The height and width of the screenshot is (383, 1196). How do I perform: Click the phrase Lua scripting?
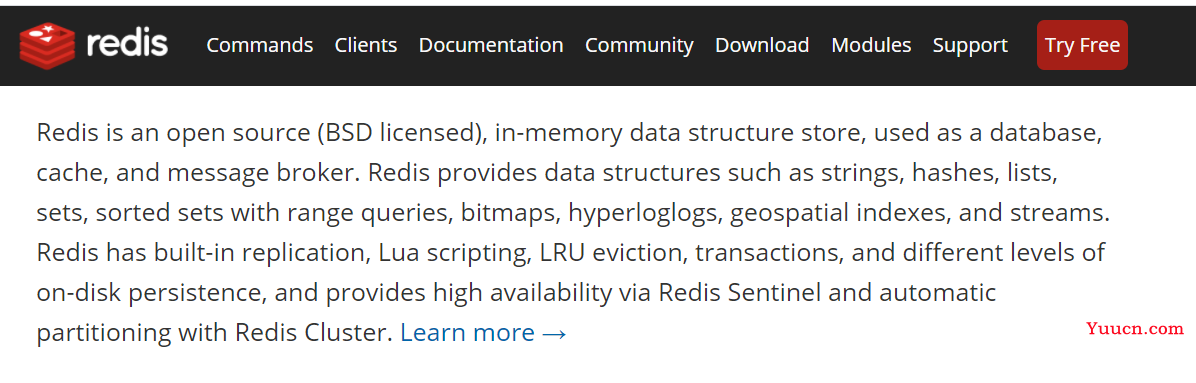coord(451,253)
